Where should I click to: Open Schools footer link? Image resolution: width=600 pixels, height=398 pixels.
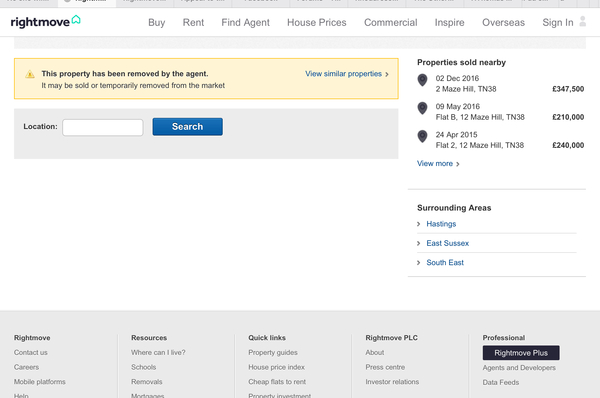tap(143, 367)
